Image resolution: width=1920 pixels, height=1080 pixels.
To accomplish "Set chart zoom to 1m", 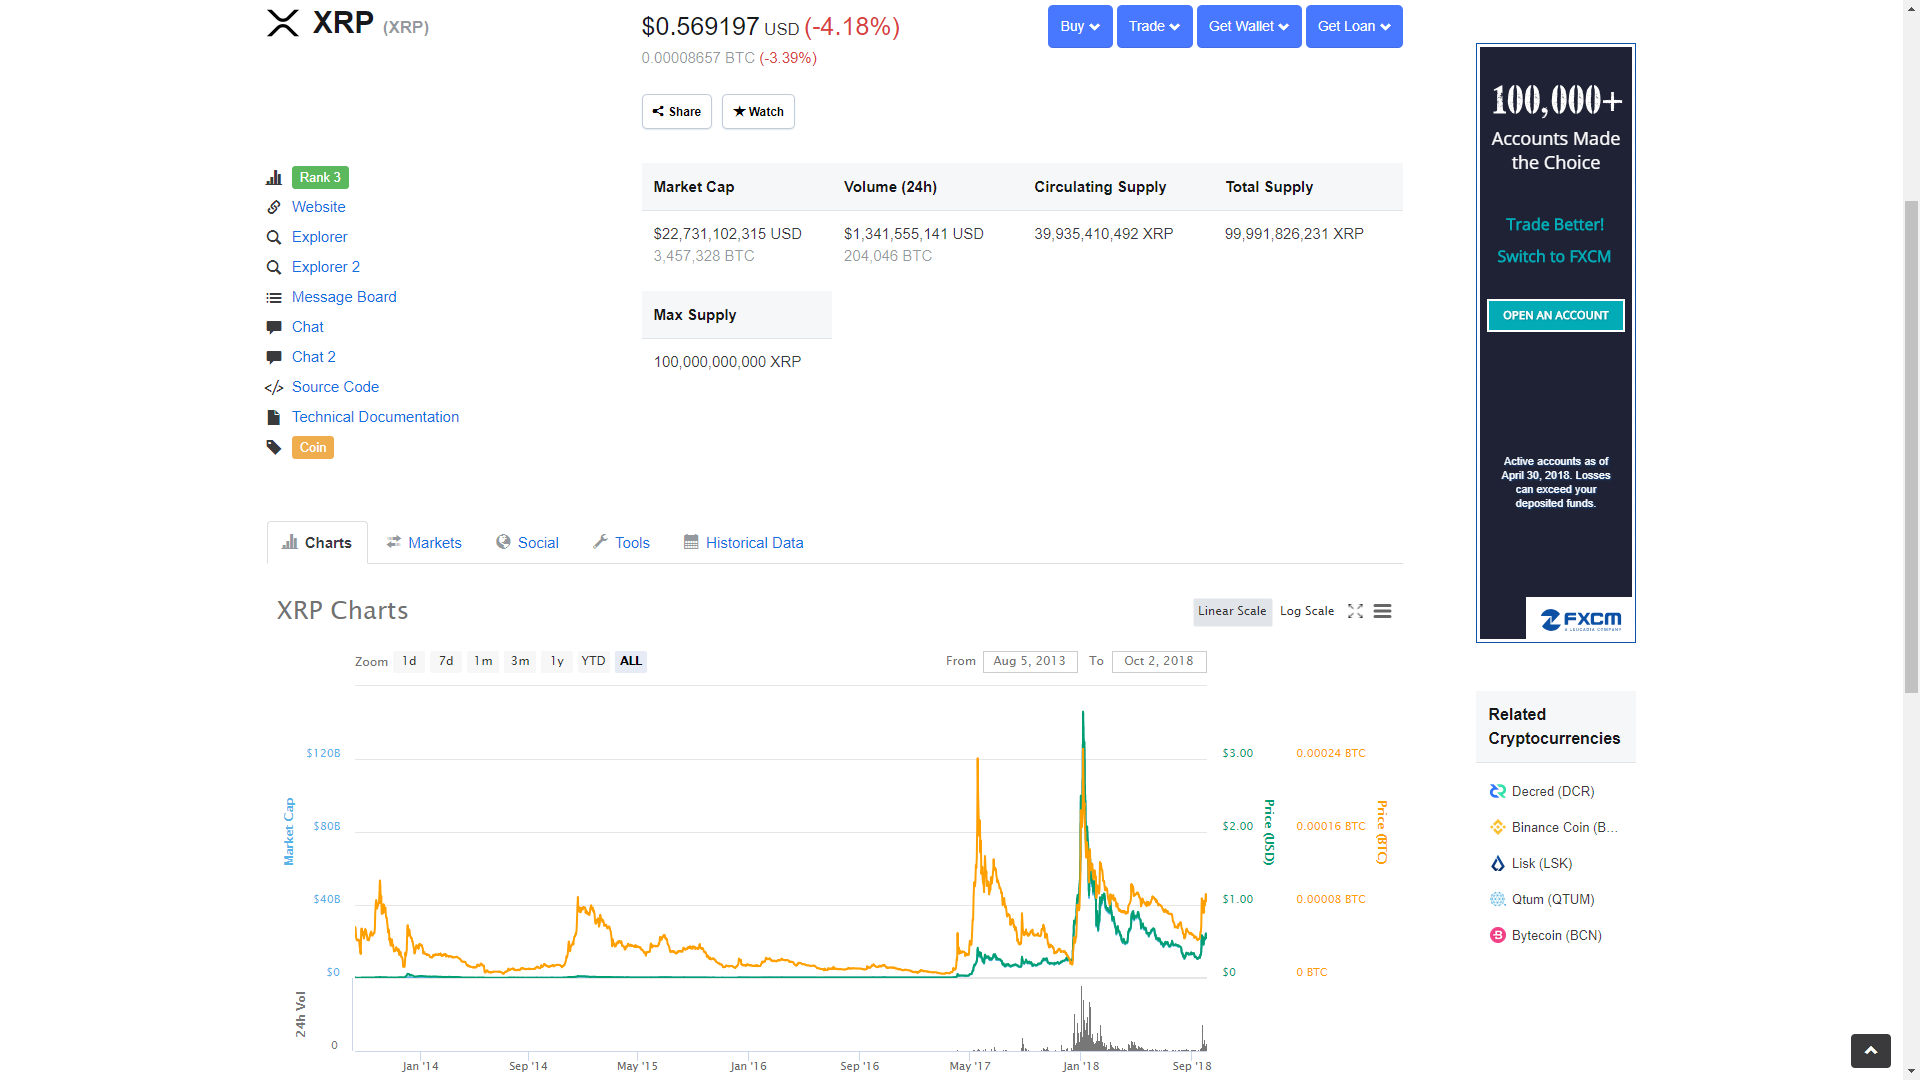I will 483,661.
